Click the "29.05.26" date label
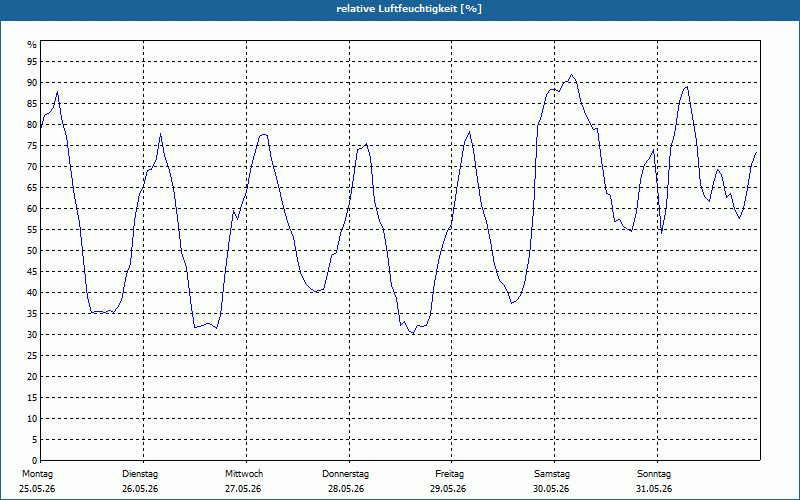The height and width of the screenshot is (500, 800). pyautogui.click(x=448, y=489)
